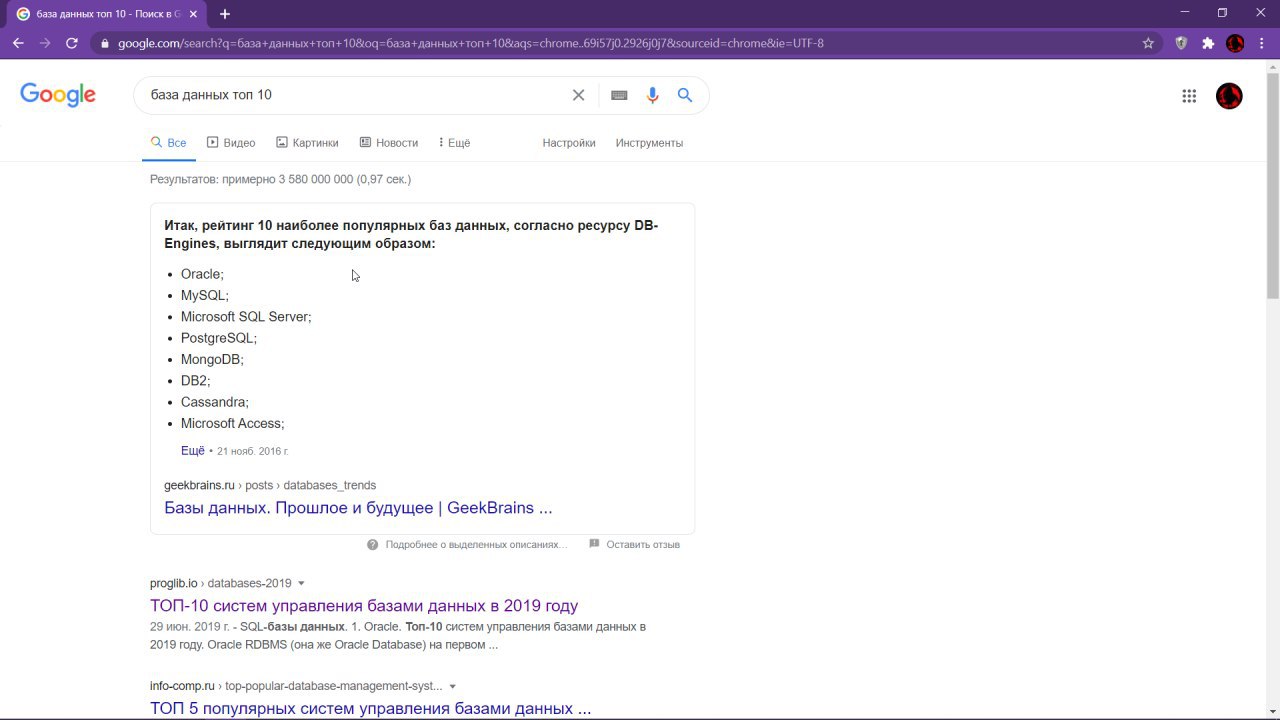The height and width of the screenshot is (720, 1280).
Task: Click the browser address bar URL
Action: click(470, 43)
